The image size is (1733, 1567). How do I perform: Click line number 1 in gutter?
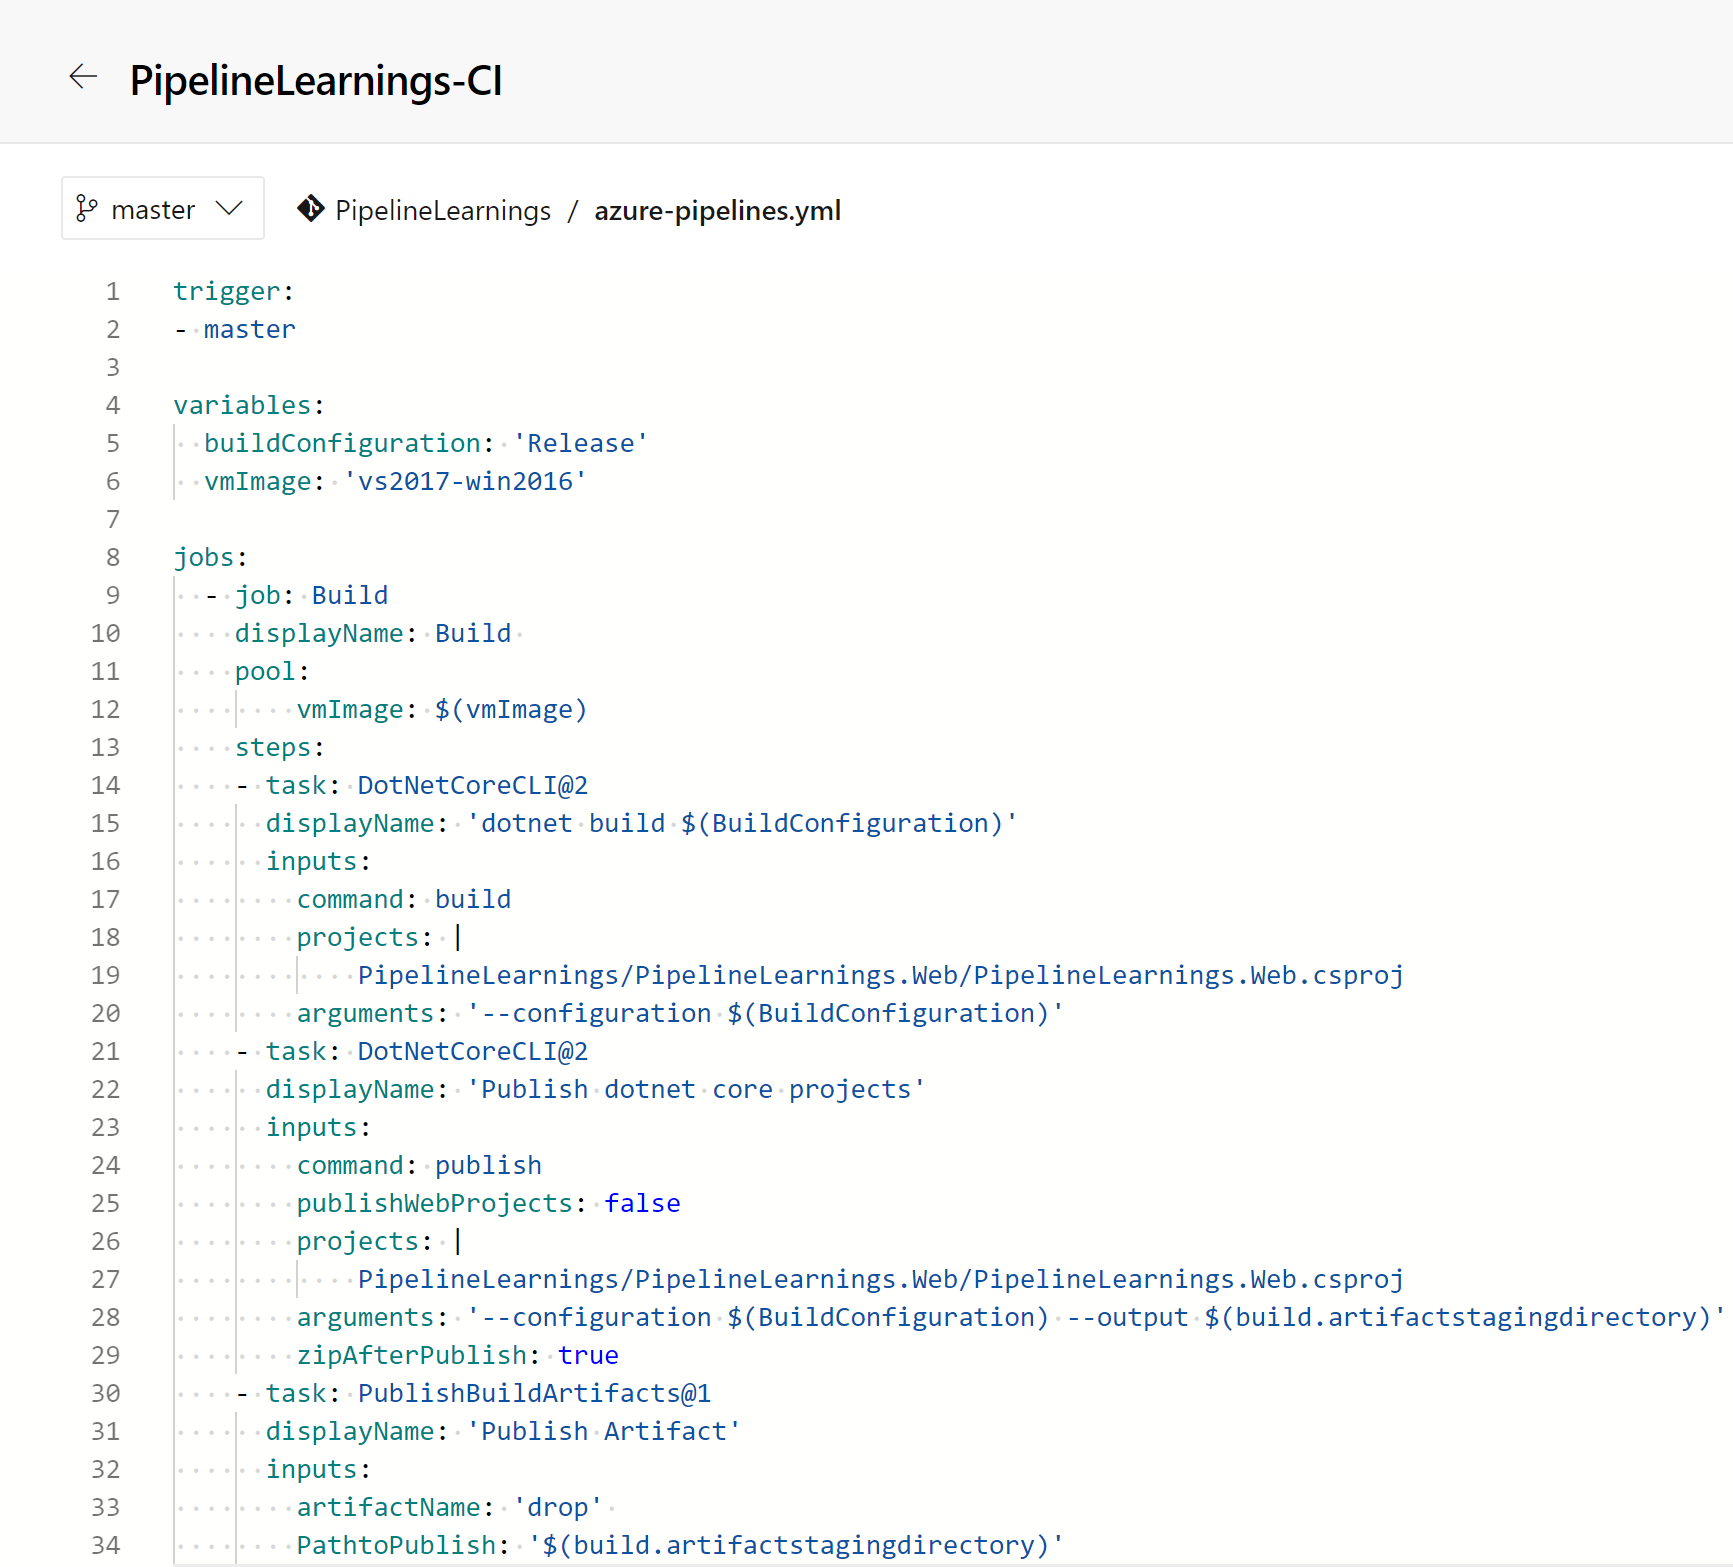pos(112,292)
